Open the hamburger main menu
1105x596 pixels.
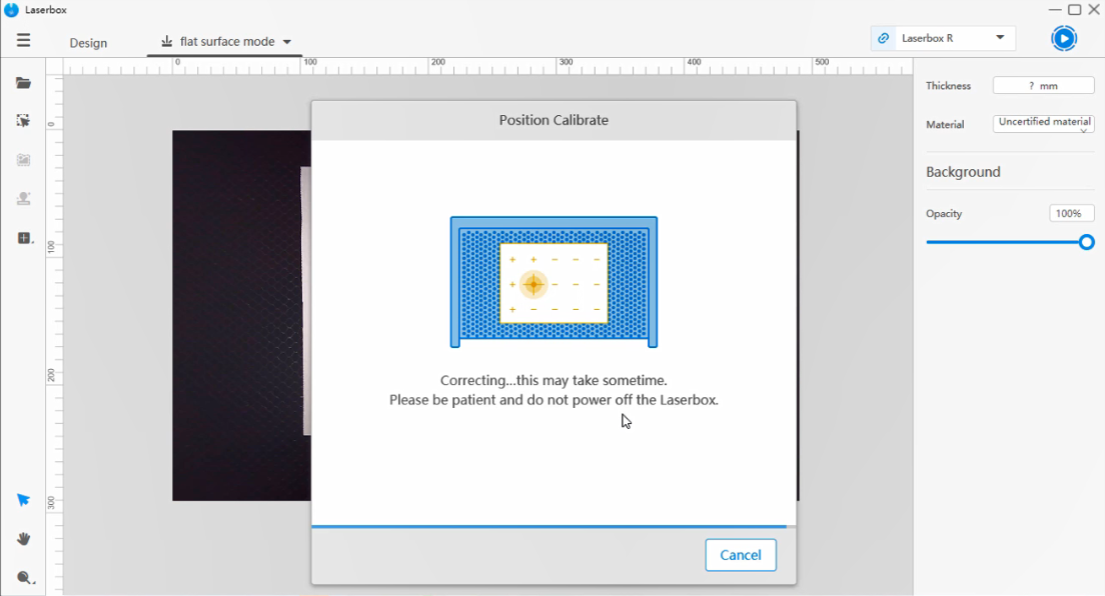(x=23, y=40)
